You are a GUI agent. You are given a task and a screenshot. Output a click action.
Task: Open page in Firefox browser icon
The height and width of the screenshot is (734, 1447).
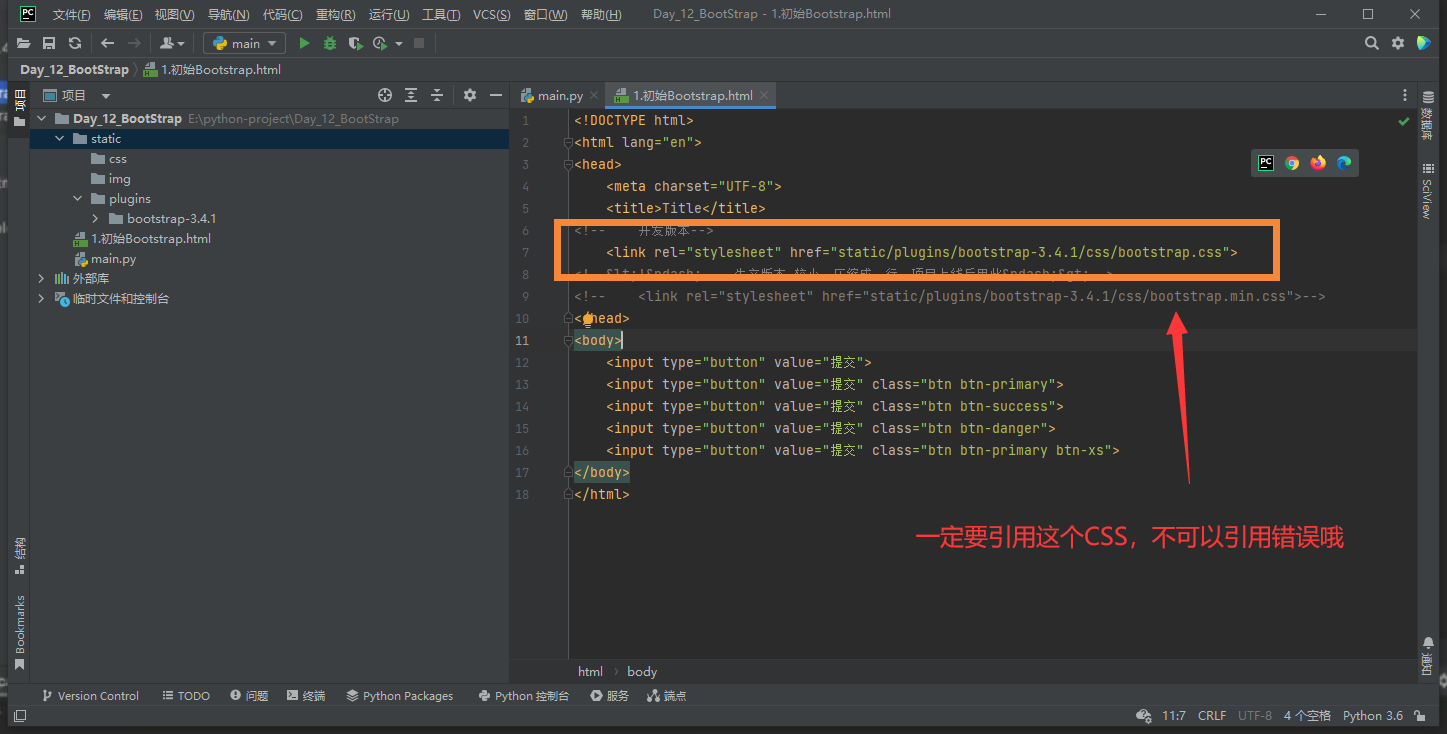click(1318, 163)
